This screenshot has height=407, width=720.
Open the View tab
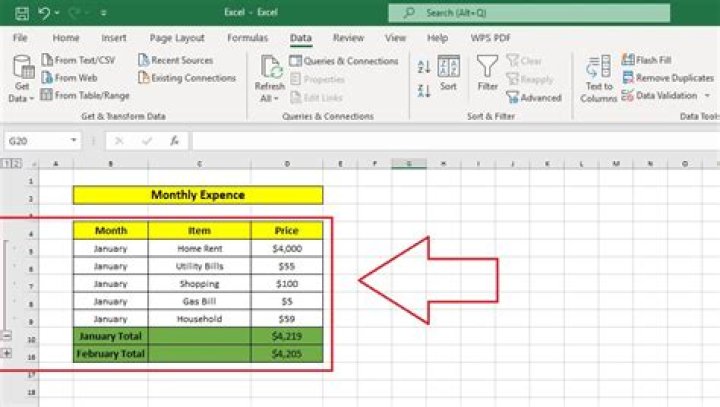tap(395, 38)
